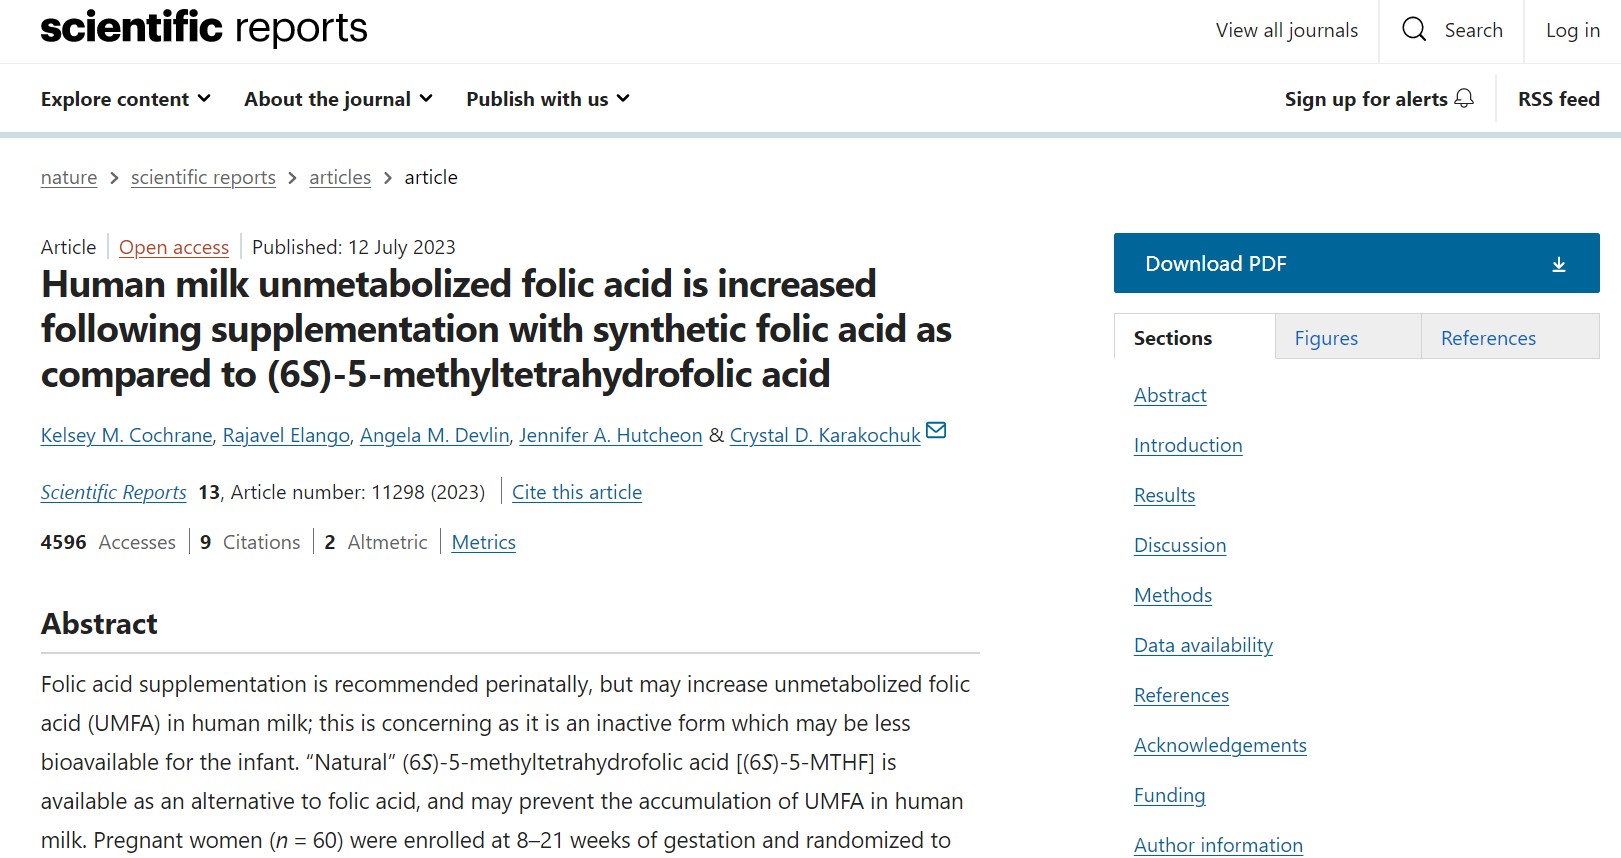Switch to the Figures tab
1621x858 pixels.
pyautogui.click(x=1326, y=338)
